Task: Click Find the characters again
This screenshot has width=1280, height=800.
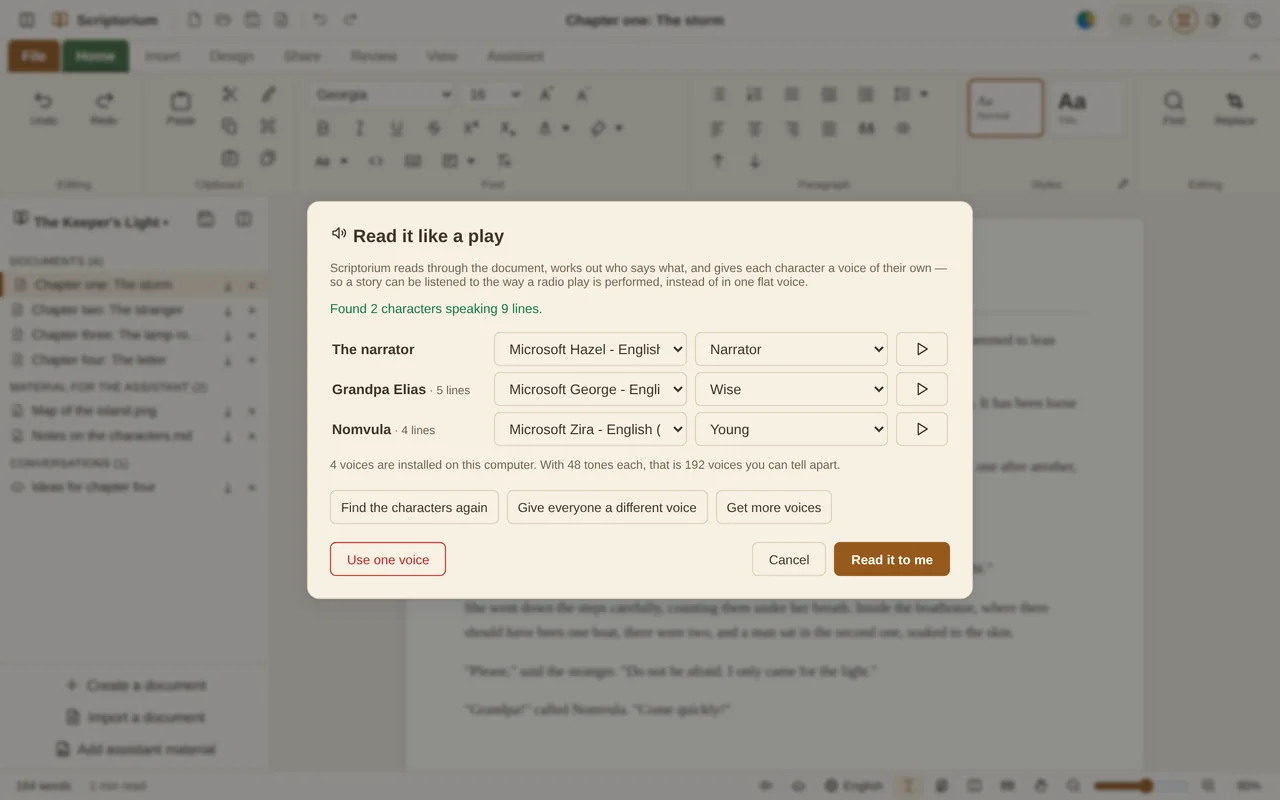Action: tap(414, 507)
